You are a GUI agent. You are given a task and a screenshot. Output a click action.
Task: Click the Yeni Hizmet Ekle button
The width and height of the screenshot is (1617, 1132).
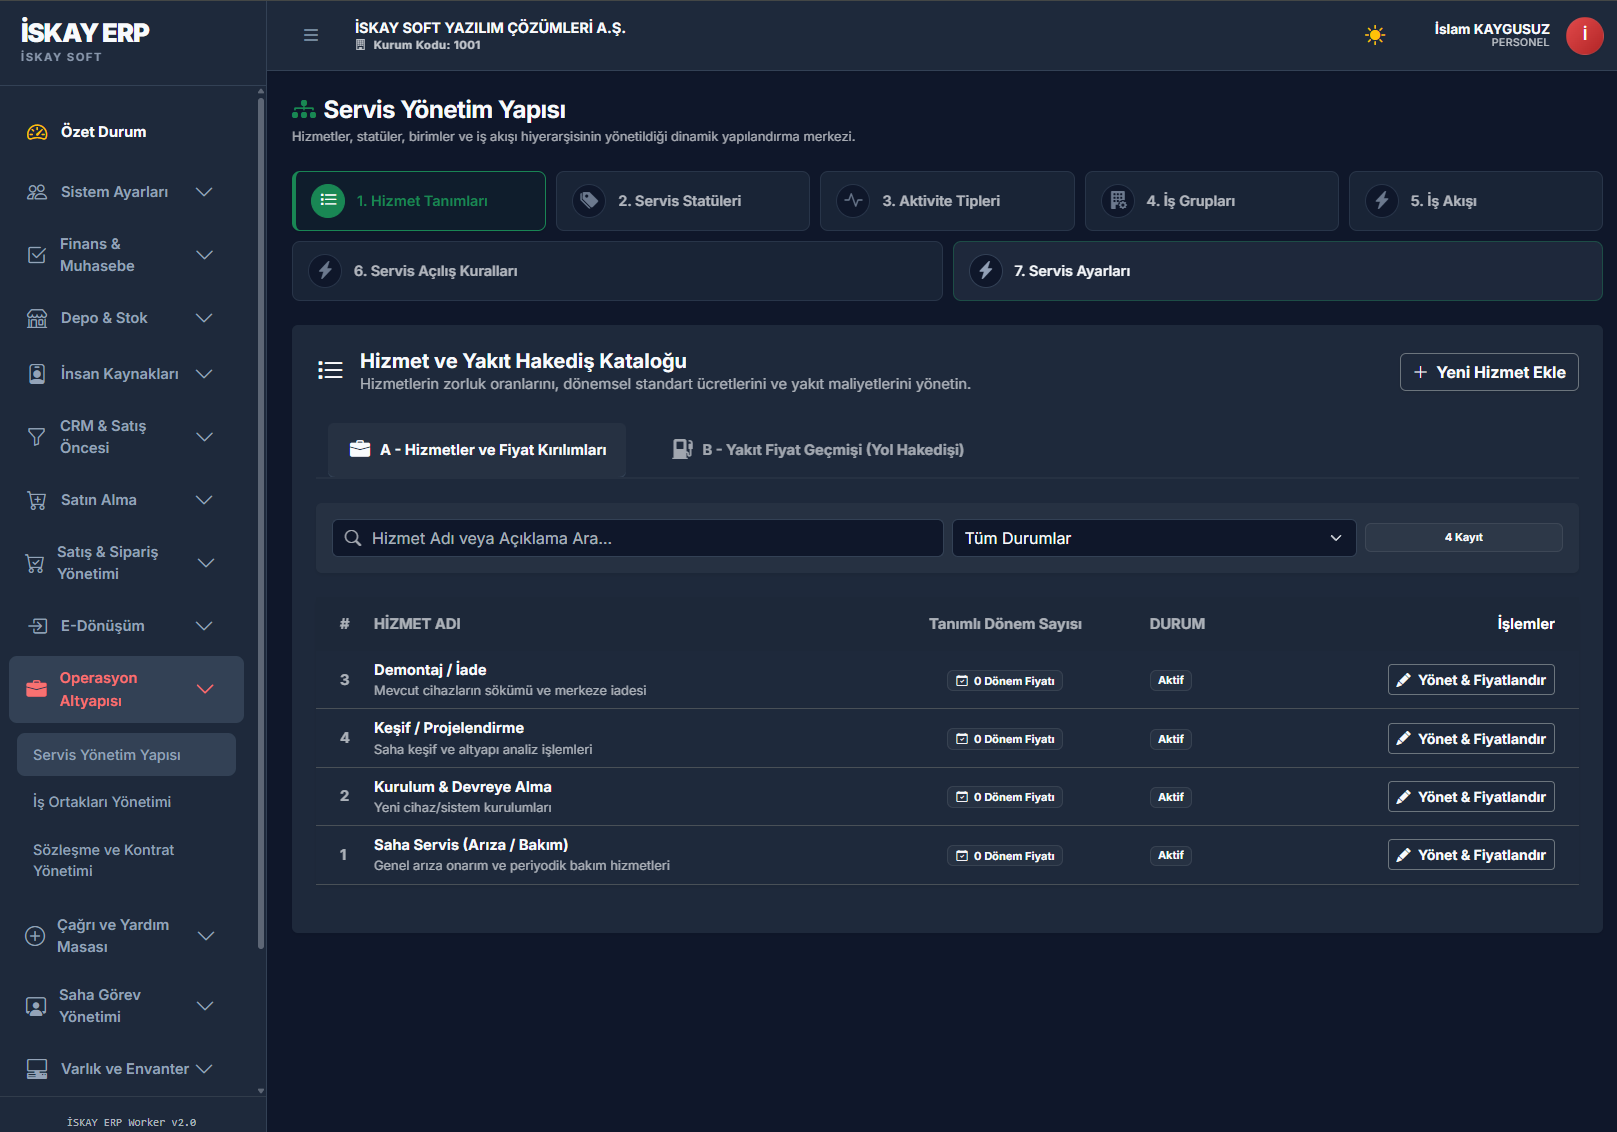pyautogui.click(x=1489, y=372)
